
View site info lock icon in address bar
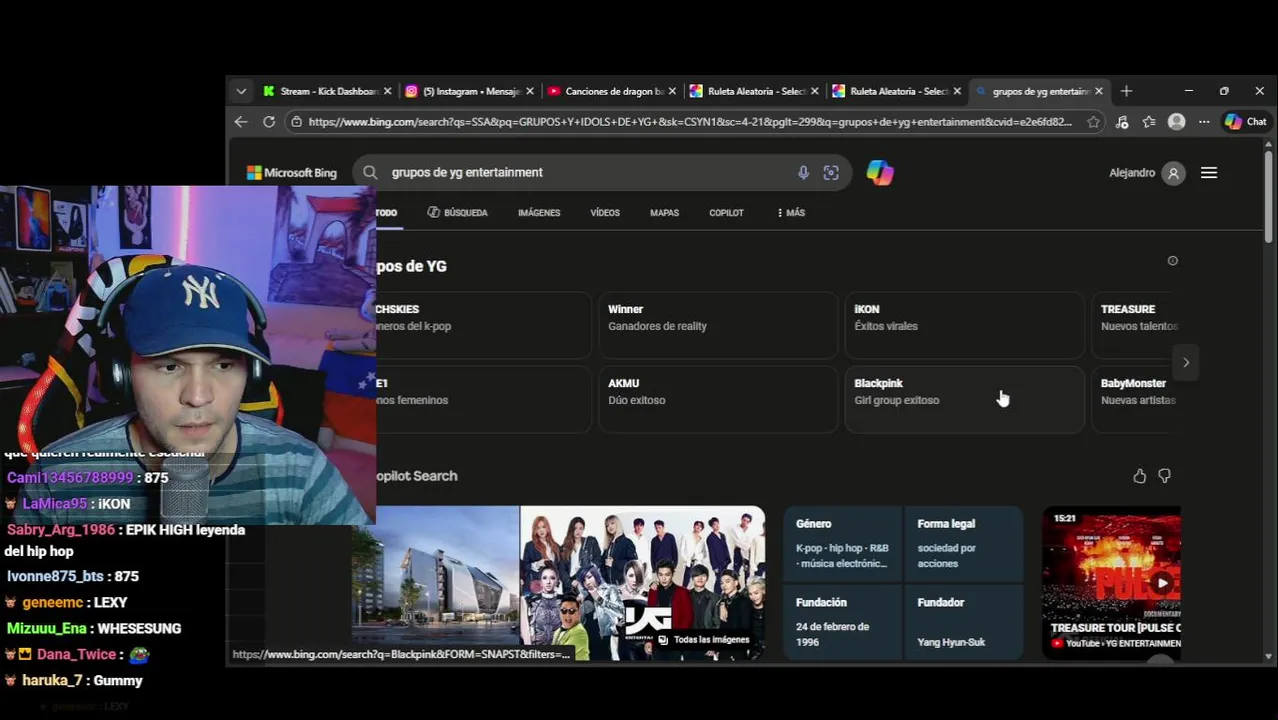(x=295, y=122)
